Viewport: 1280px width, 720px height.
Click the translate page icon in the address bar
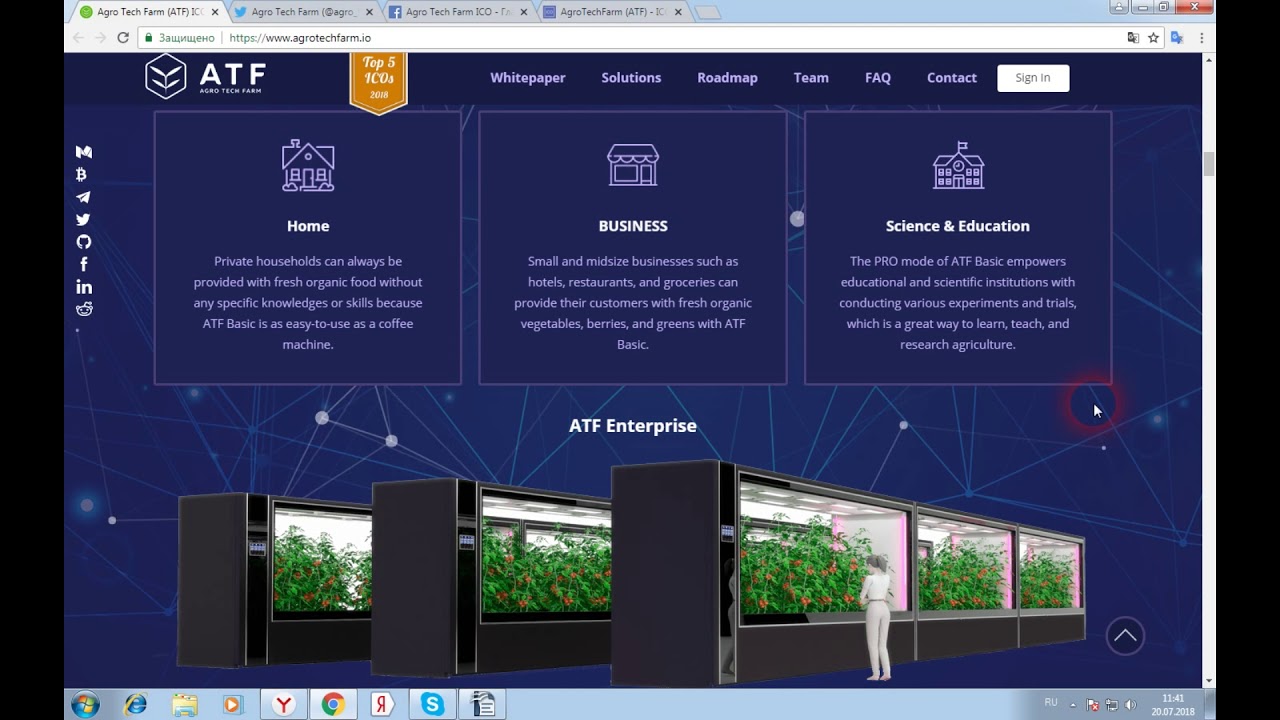1133,37
